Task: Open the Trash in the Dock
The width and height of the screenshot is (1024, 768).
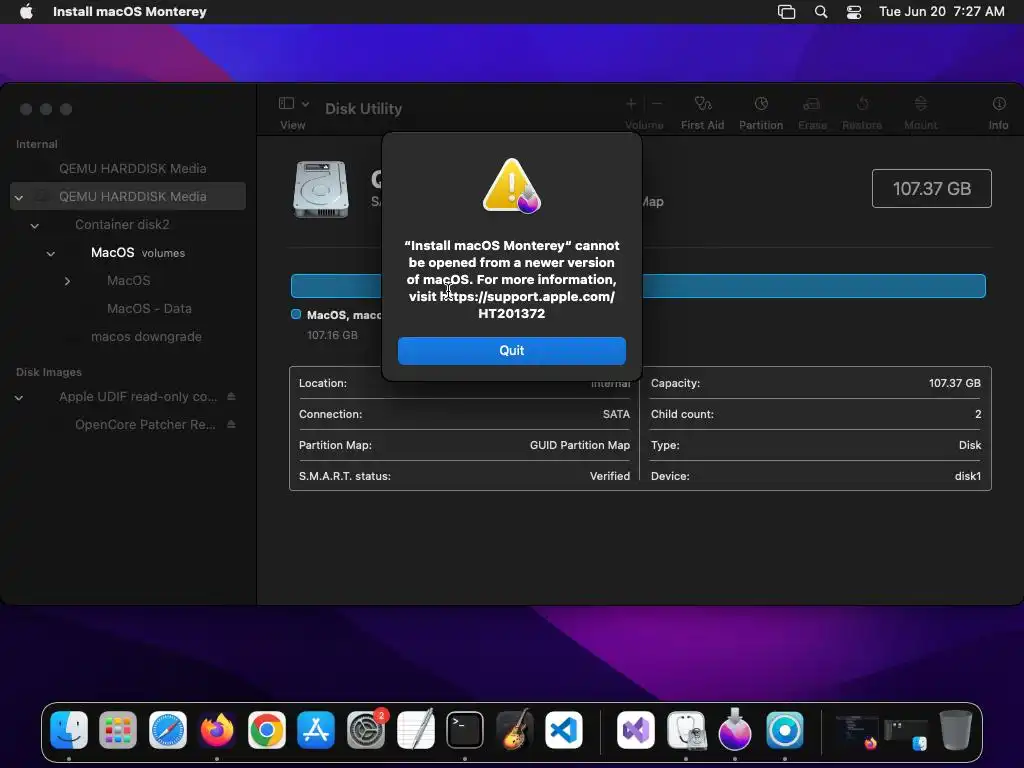Action: (x=955, y=729)
